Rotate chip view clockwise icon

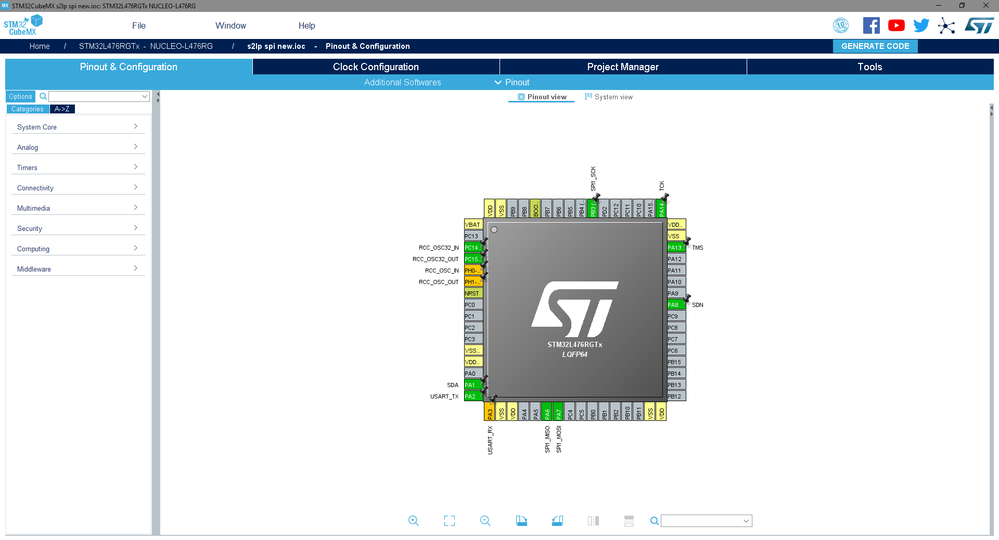coord(521,521)
